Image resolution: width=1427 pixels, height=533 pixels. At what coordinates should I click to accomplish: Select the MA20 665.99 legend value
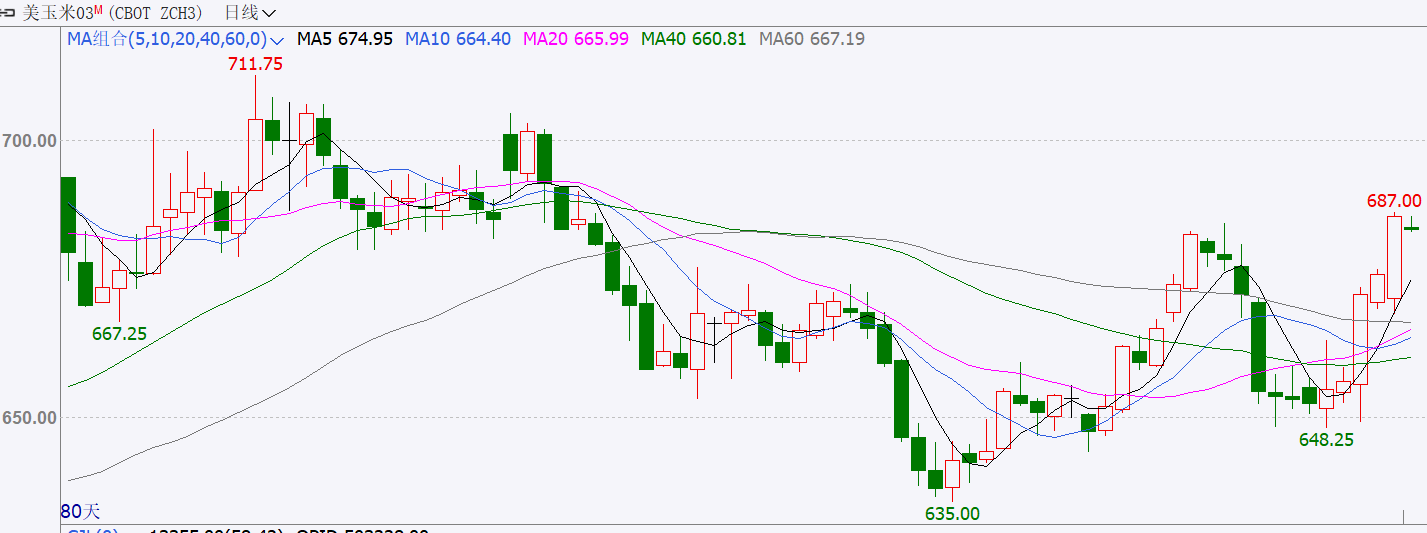tap(576, 39)
